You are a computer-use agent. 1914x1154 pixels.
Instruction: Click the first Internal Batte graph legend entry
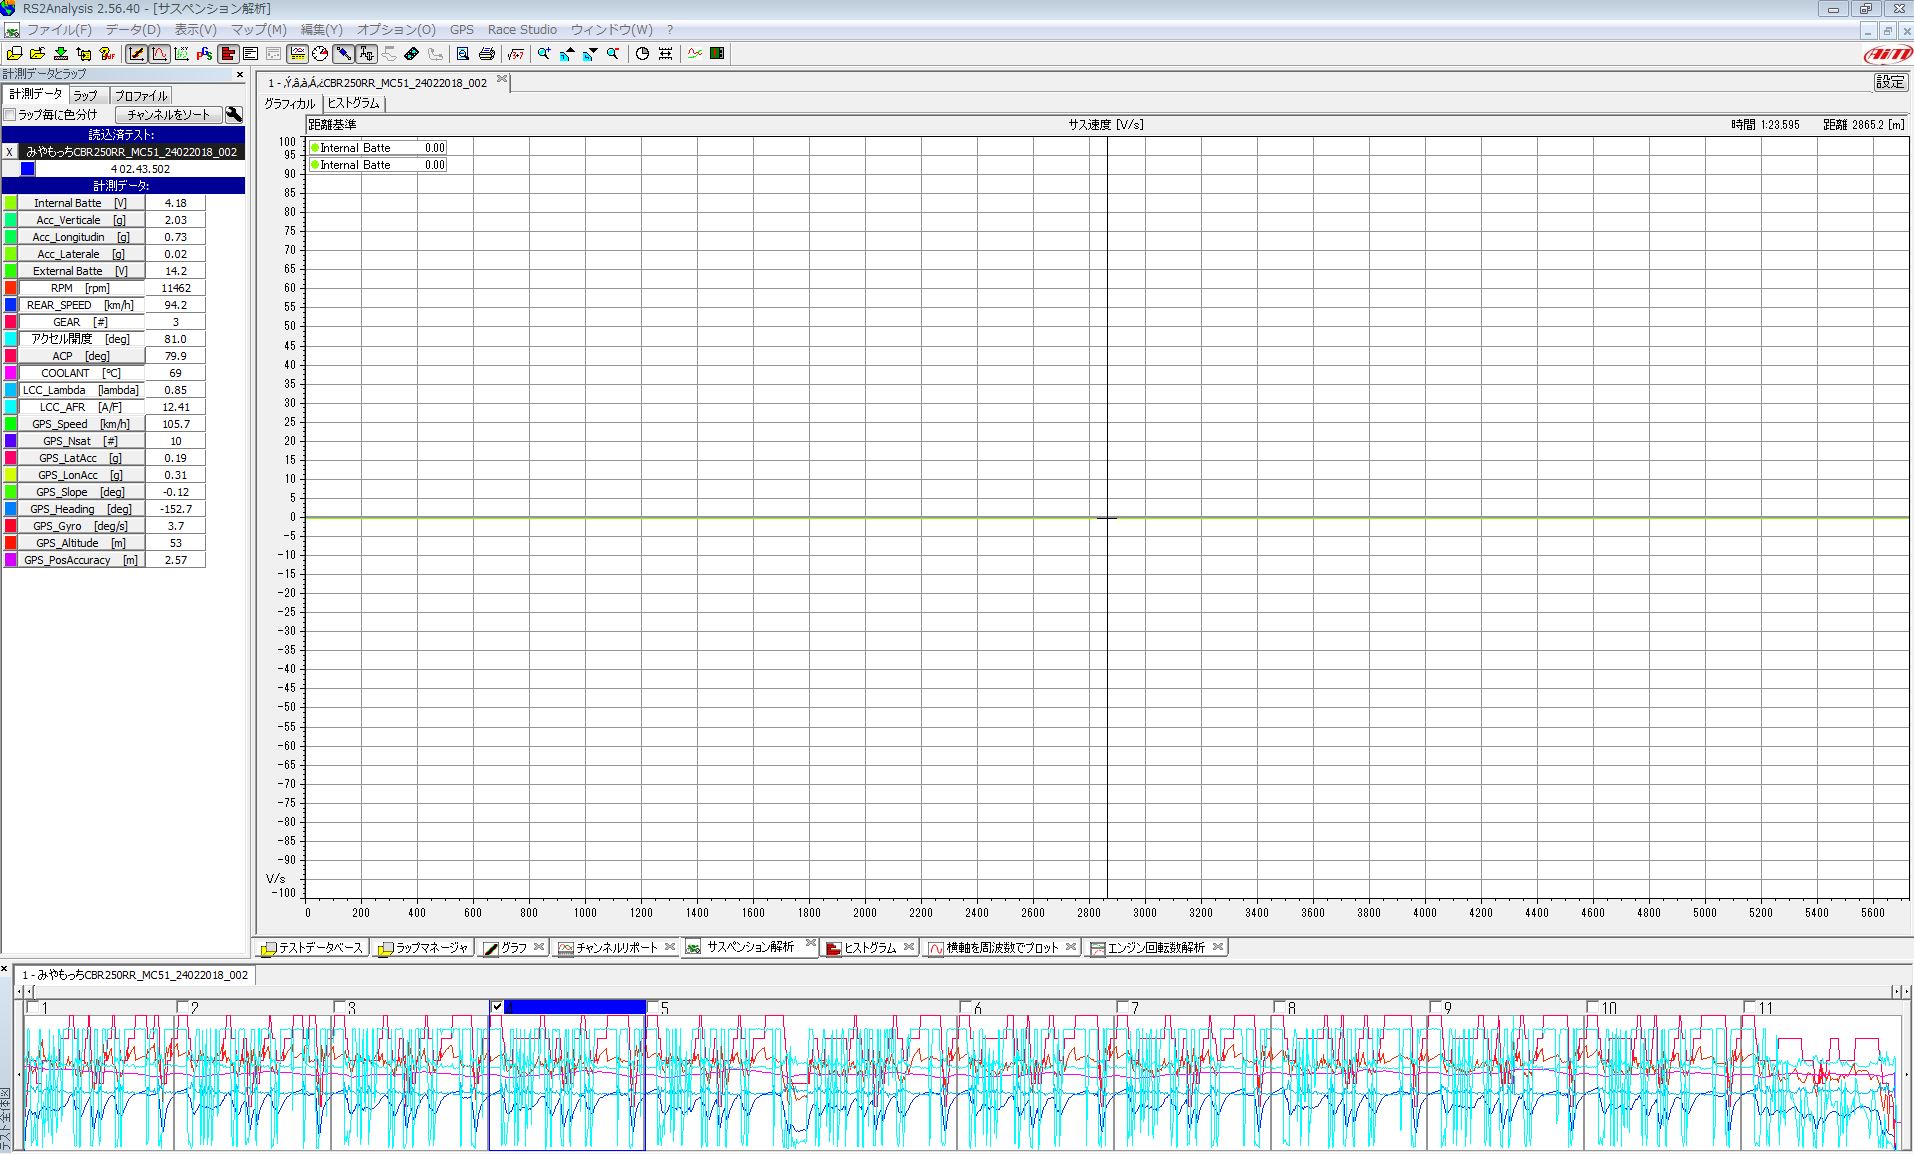[x=378, y=148]
